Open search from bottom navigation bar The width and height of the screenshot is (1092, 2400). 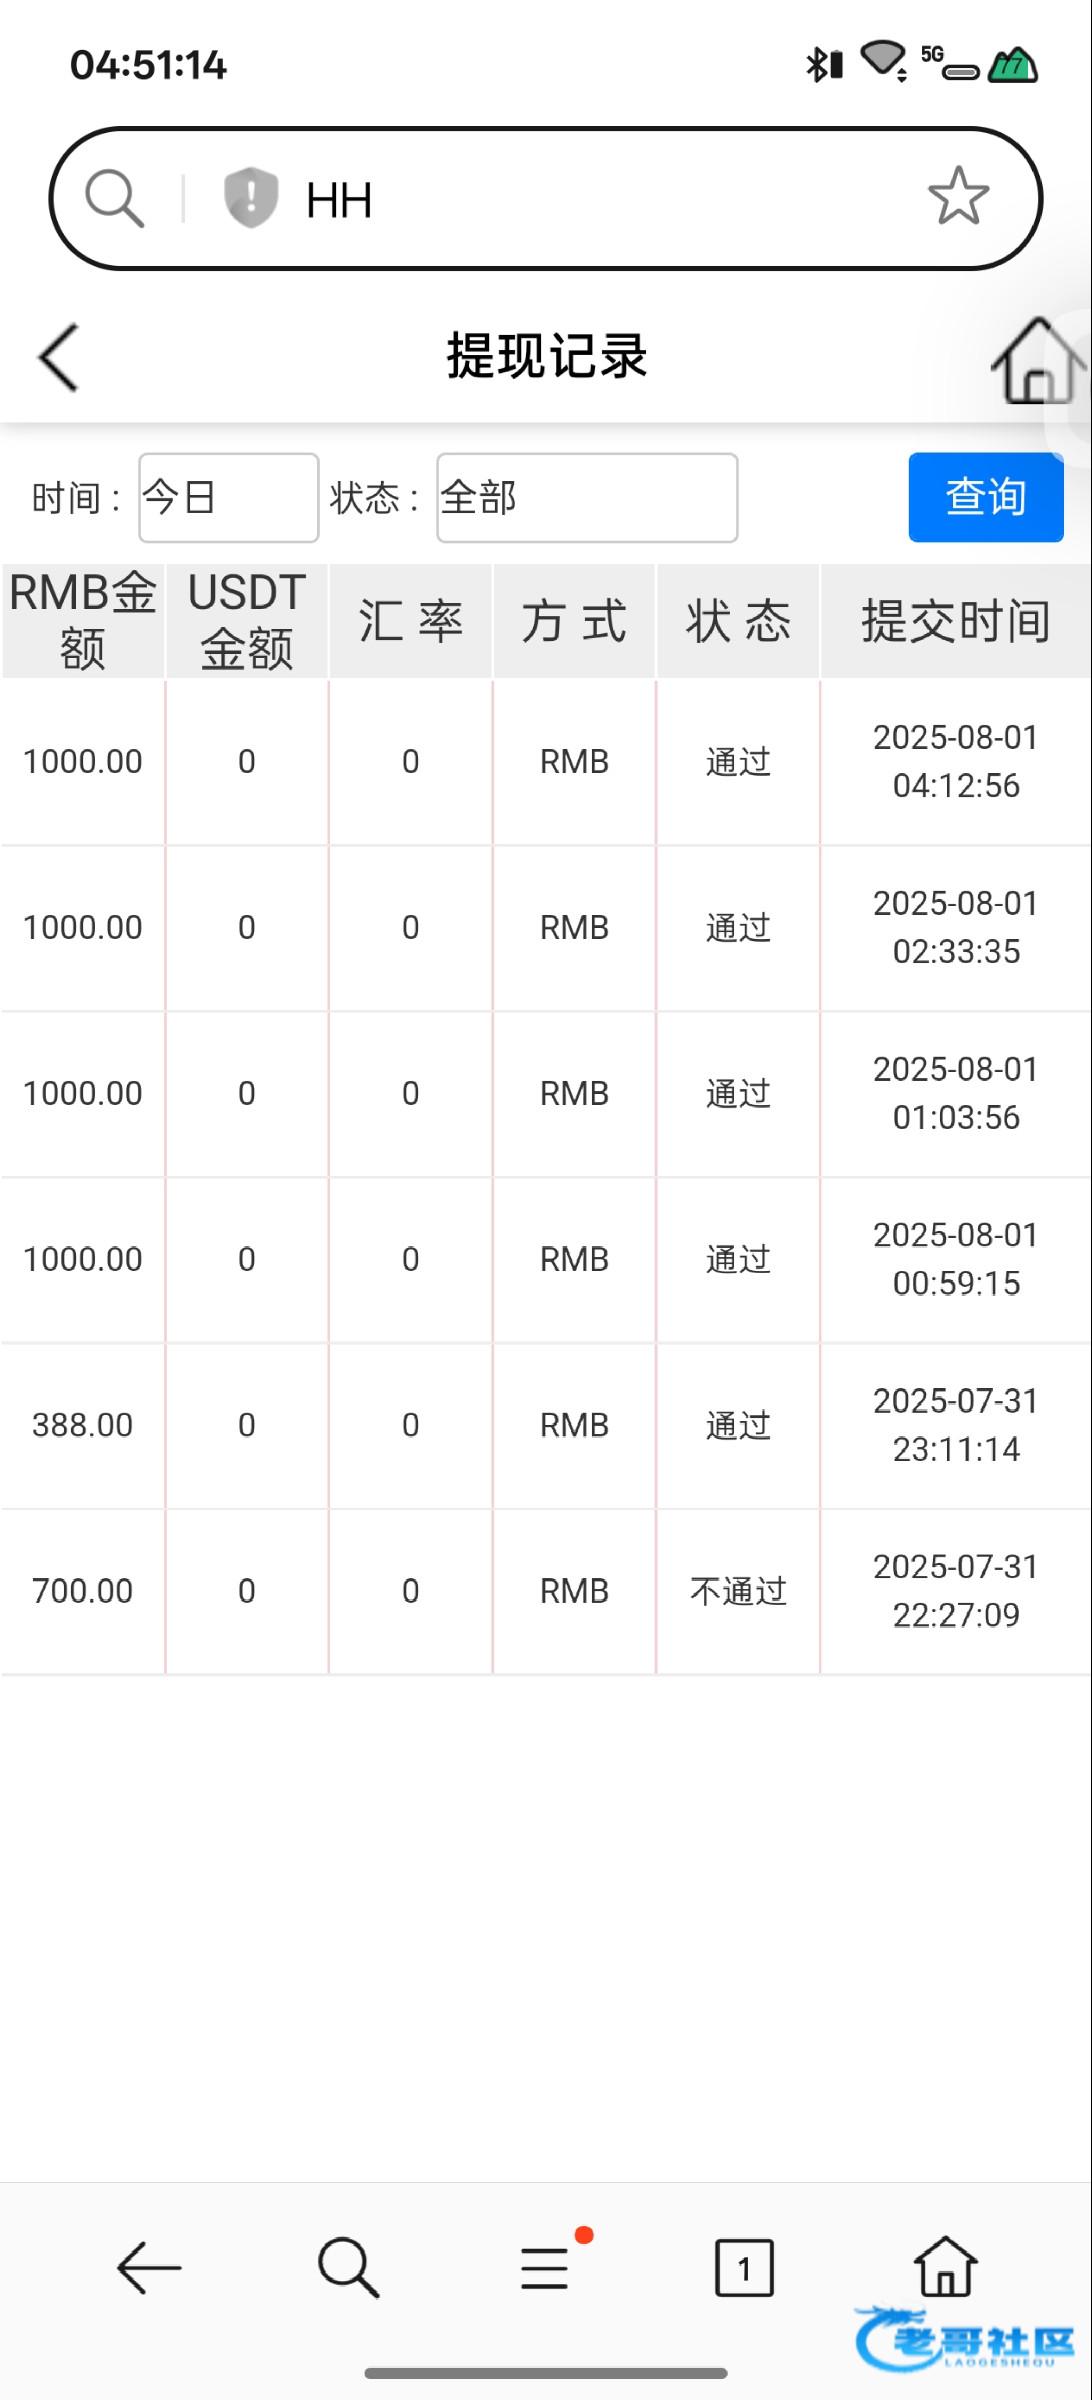pyautogui.click(x=348, y=2267)
